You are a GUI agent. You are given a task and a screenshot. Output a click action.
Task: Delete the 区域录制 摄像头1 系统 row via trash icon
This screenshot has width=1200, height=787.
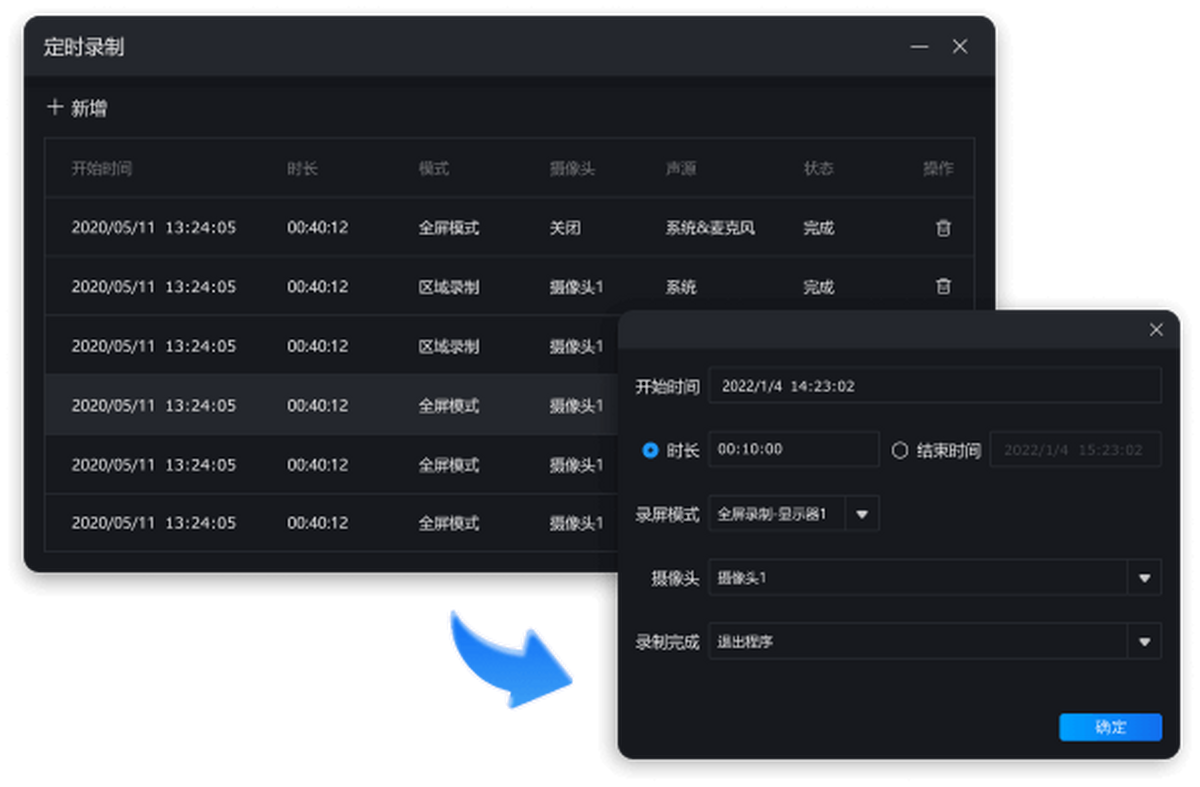point(942,287)
